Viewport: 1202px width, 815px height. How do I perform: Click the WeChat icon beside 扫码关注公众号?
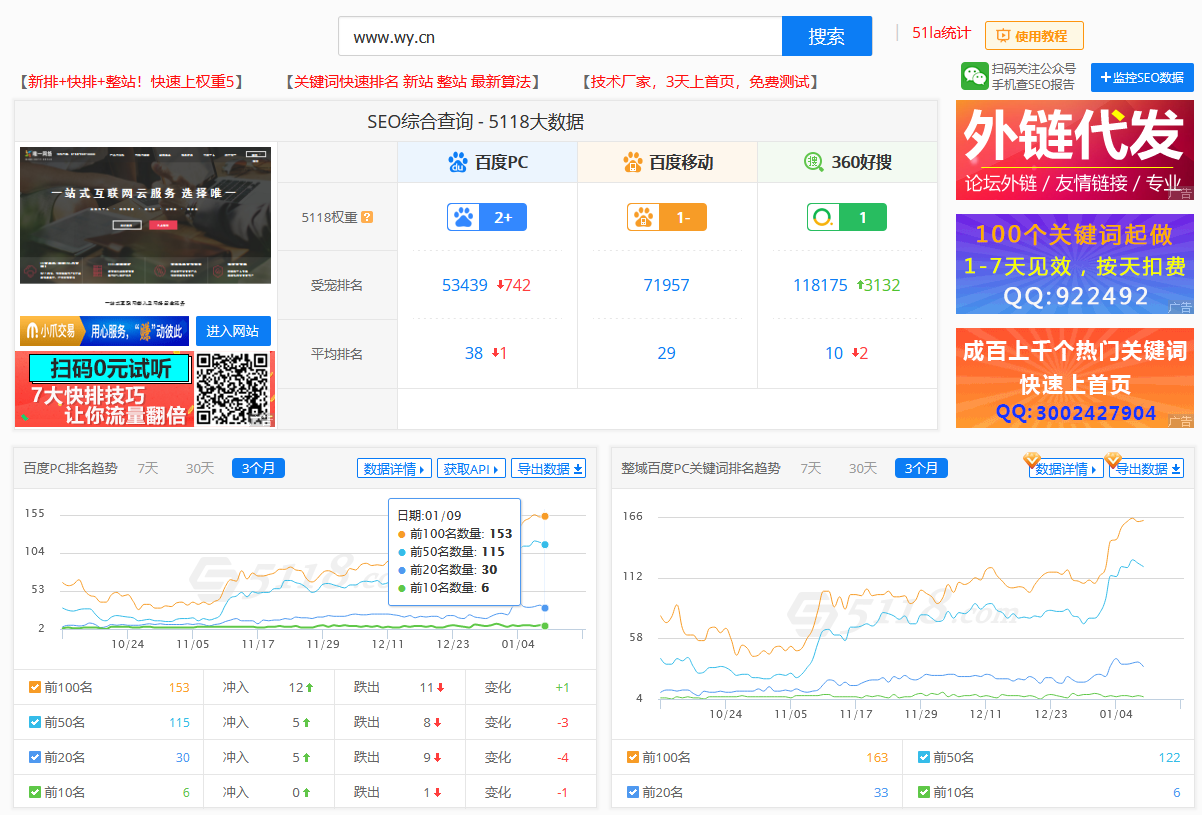click(975, 76)
